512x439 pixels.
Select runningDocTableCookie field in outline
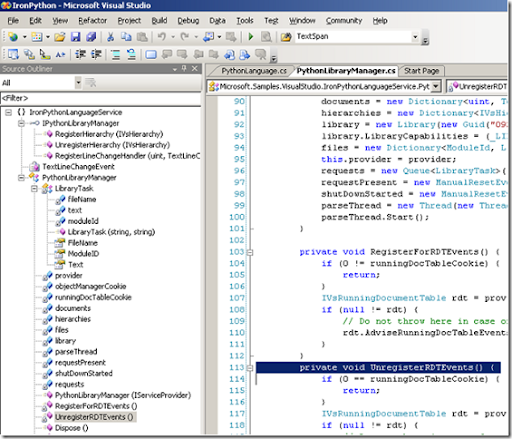click(93, 297)
